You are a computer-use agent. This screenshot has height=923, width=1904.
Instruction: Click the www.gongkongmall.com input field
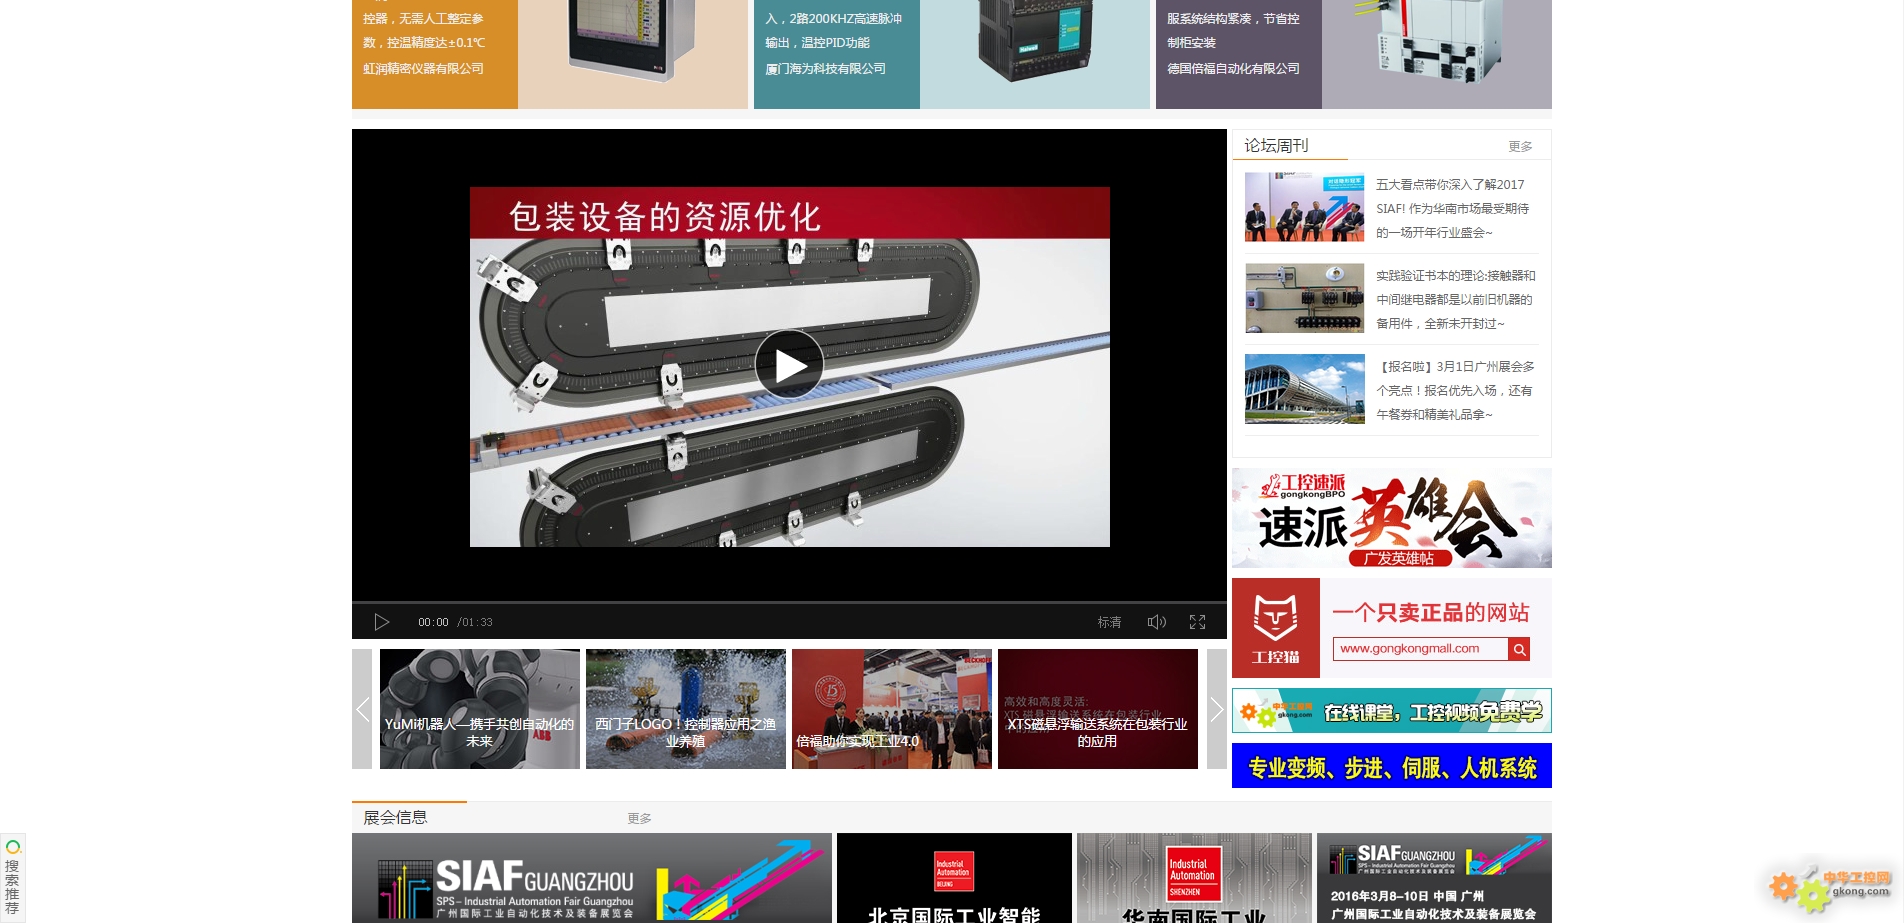coord(1419,649)
